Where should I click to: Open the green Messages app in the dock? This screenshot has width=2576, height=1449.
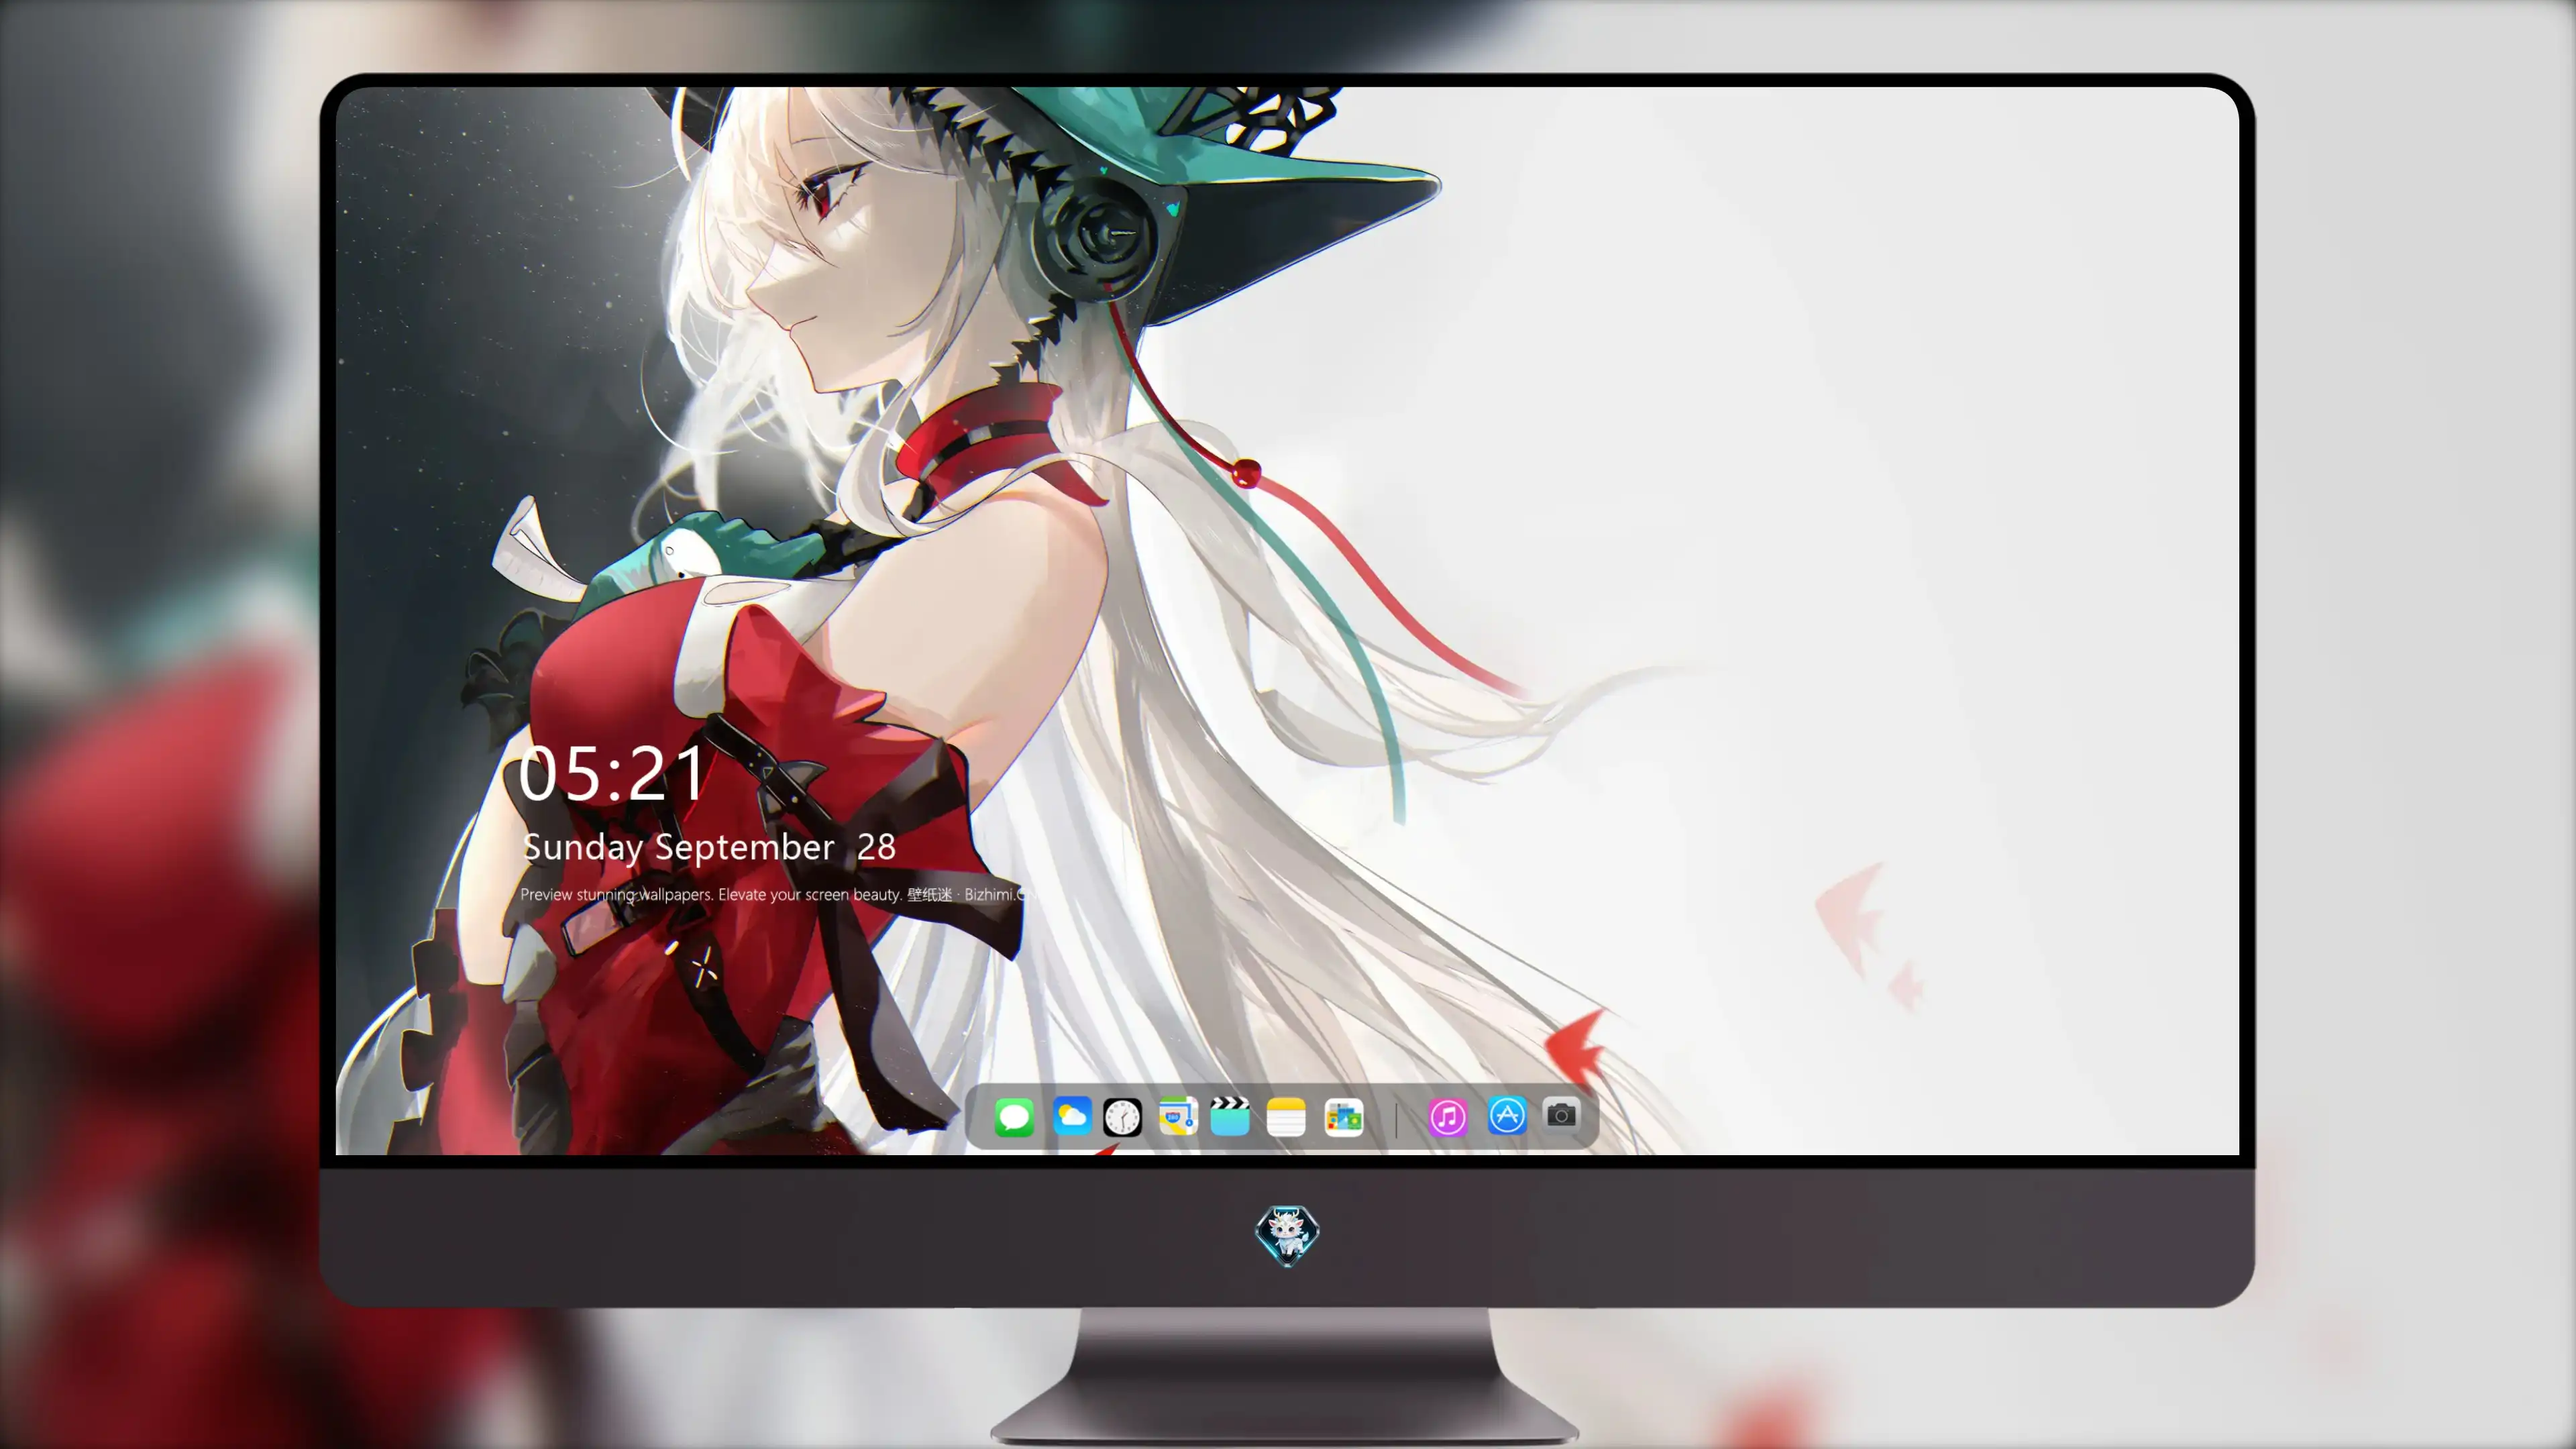pos(1014,1117)
